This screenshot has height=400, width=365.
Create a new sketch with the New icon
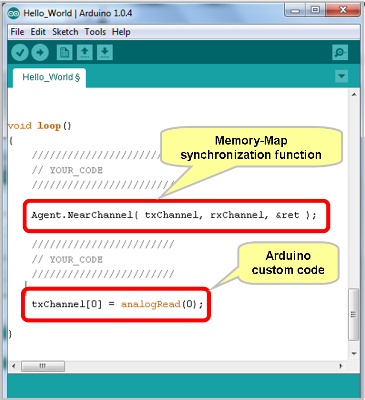point(65,52)
